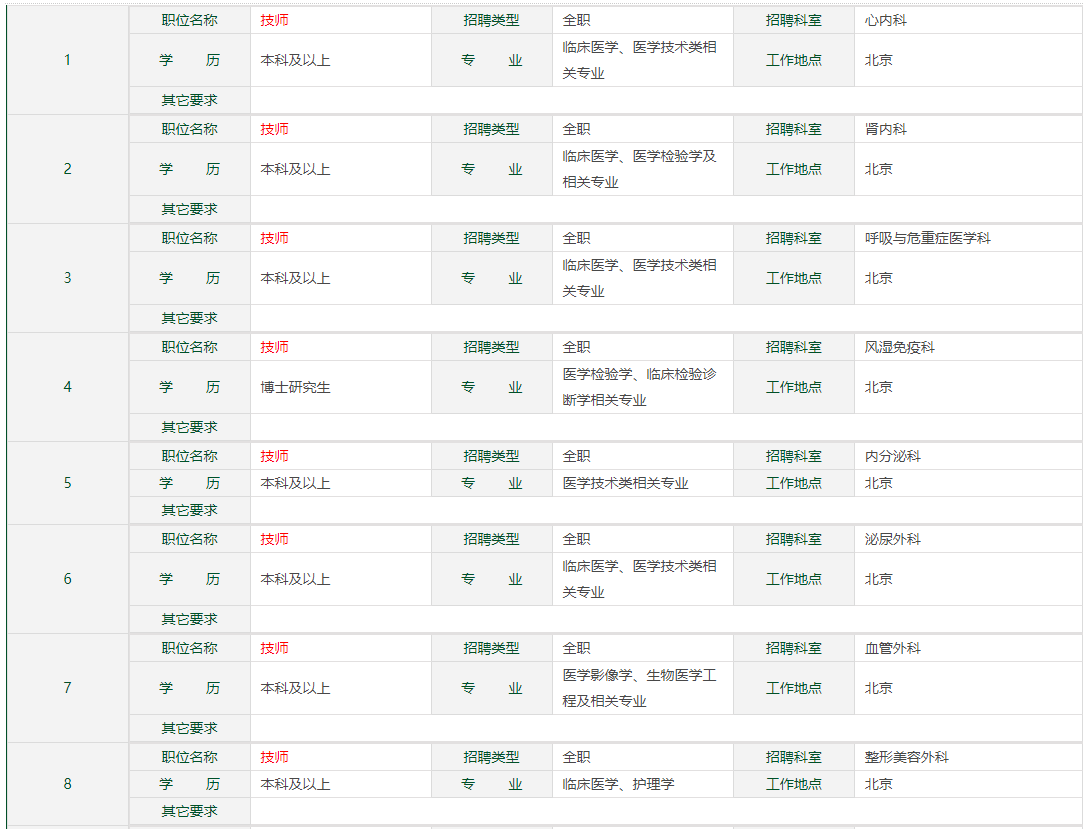Select the row number 4 cell

pyautogui.click(x=68, y=387)
